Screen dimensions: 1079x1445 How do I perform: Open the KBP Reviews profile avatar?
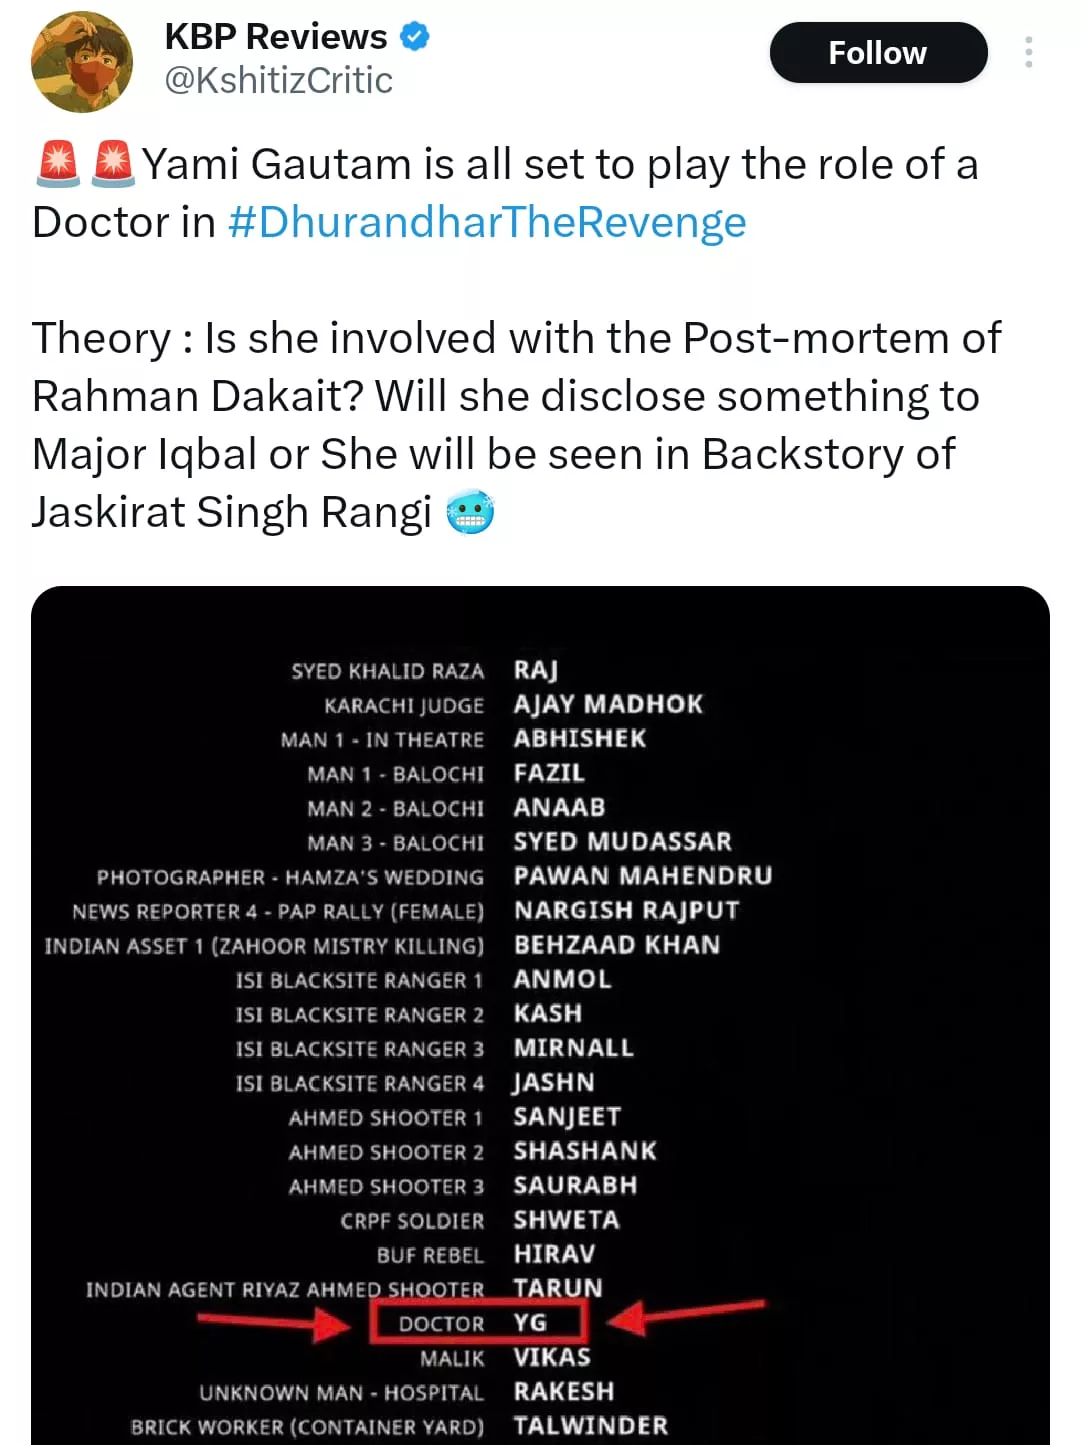click(82, 62)
